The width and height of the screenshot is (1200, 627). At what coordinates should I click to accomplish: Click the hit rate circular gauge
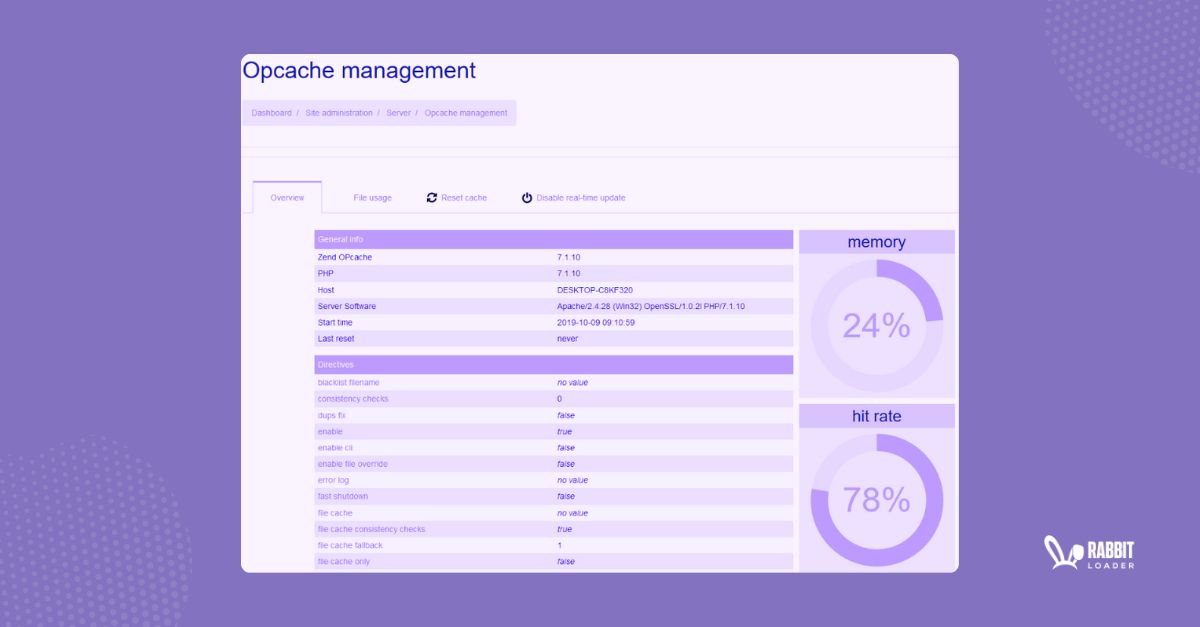pyautogui.click(x=876, y=497)
